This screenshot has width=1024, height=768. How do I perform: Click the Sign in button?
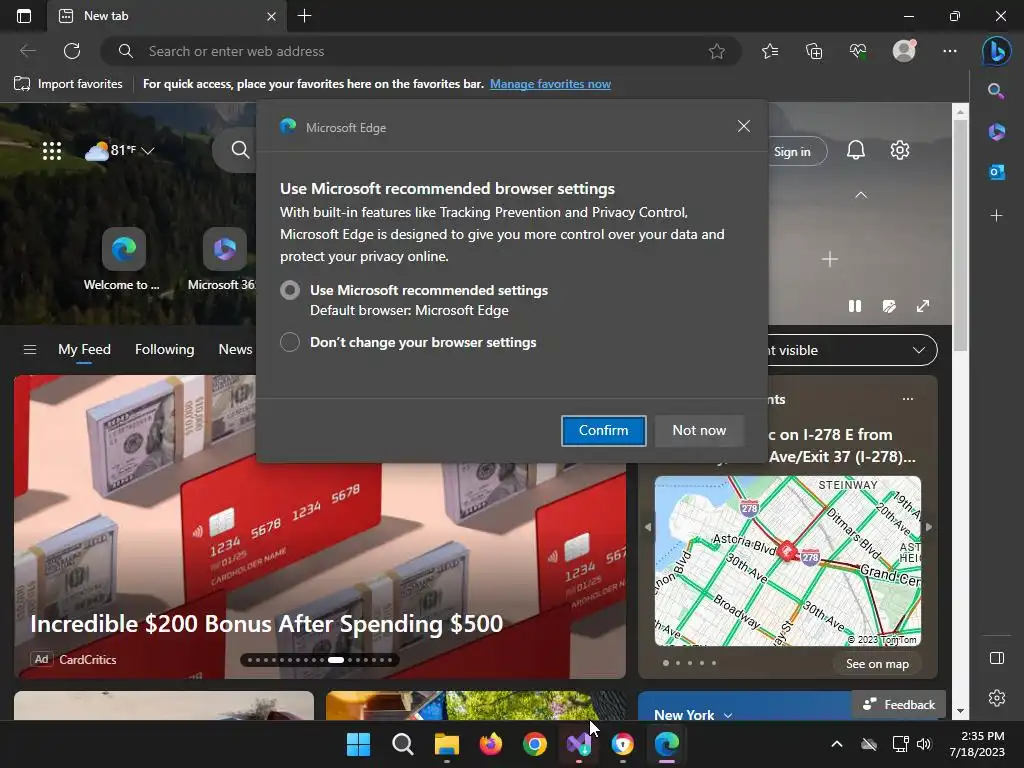(x=792, y=152)
